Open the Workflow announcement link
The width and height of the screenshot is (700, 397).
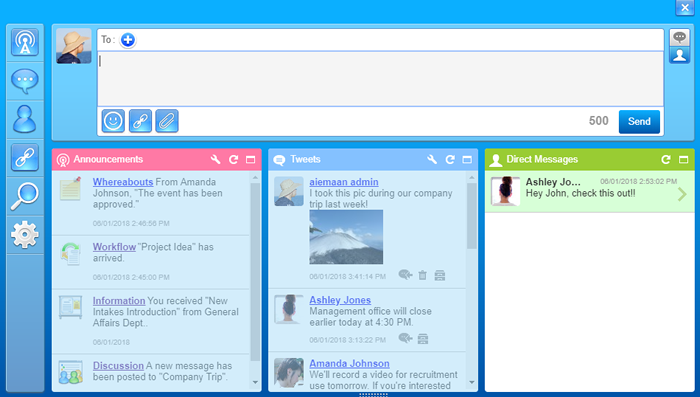point(114,247)
